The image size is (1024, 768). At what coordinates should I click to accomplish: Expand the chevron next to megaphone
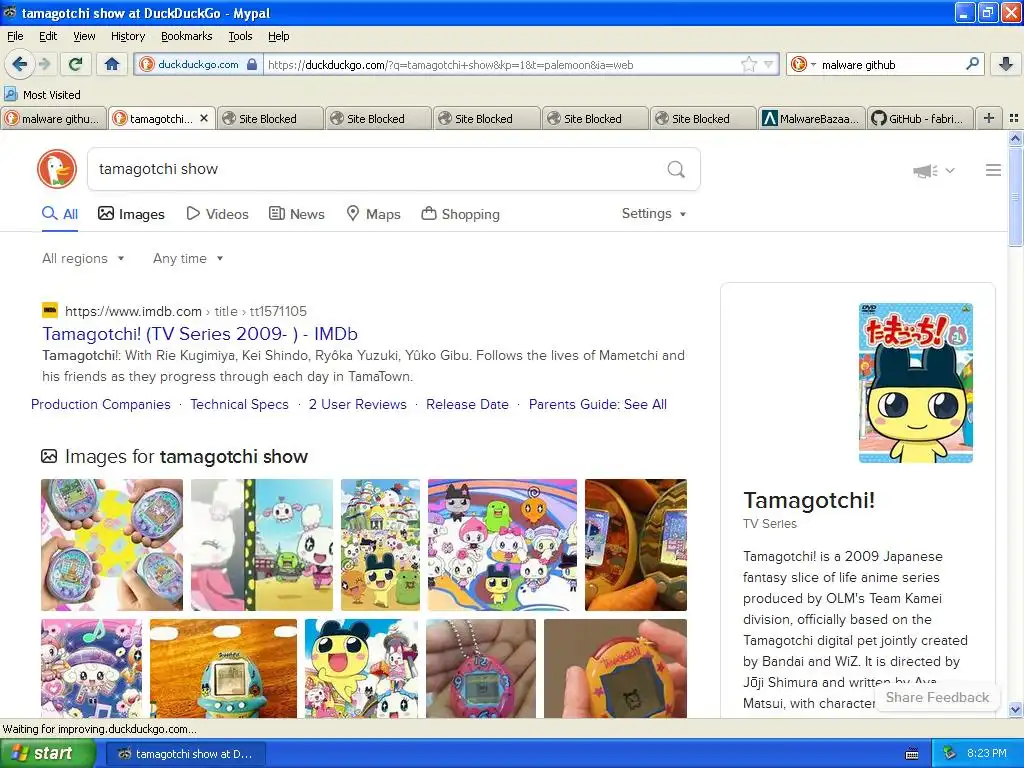(x=950, y=170)
